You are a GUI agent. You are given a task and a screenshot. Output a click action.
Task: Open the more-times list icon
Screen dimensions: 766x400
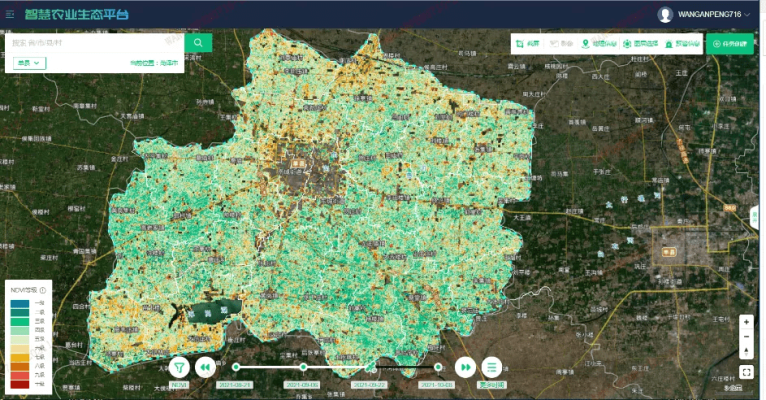point(492,367)
